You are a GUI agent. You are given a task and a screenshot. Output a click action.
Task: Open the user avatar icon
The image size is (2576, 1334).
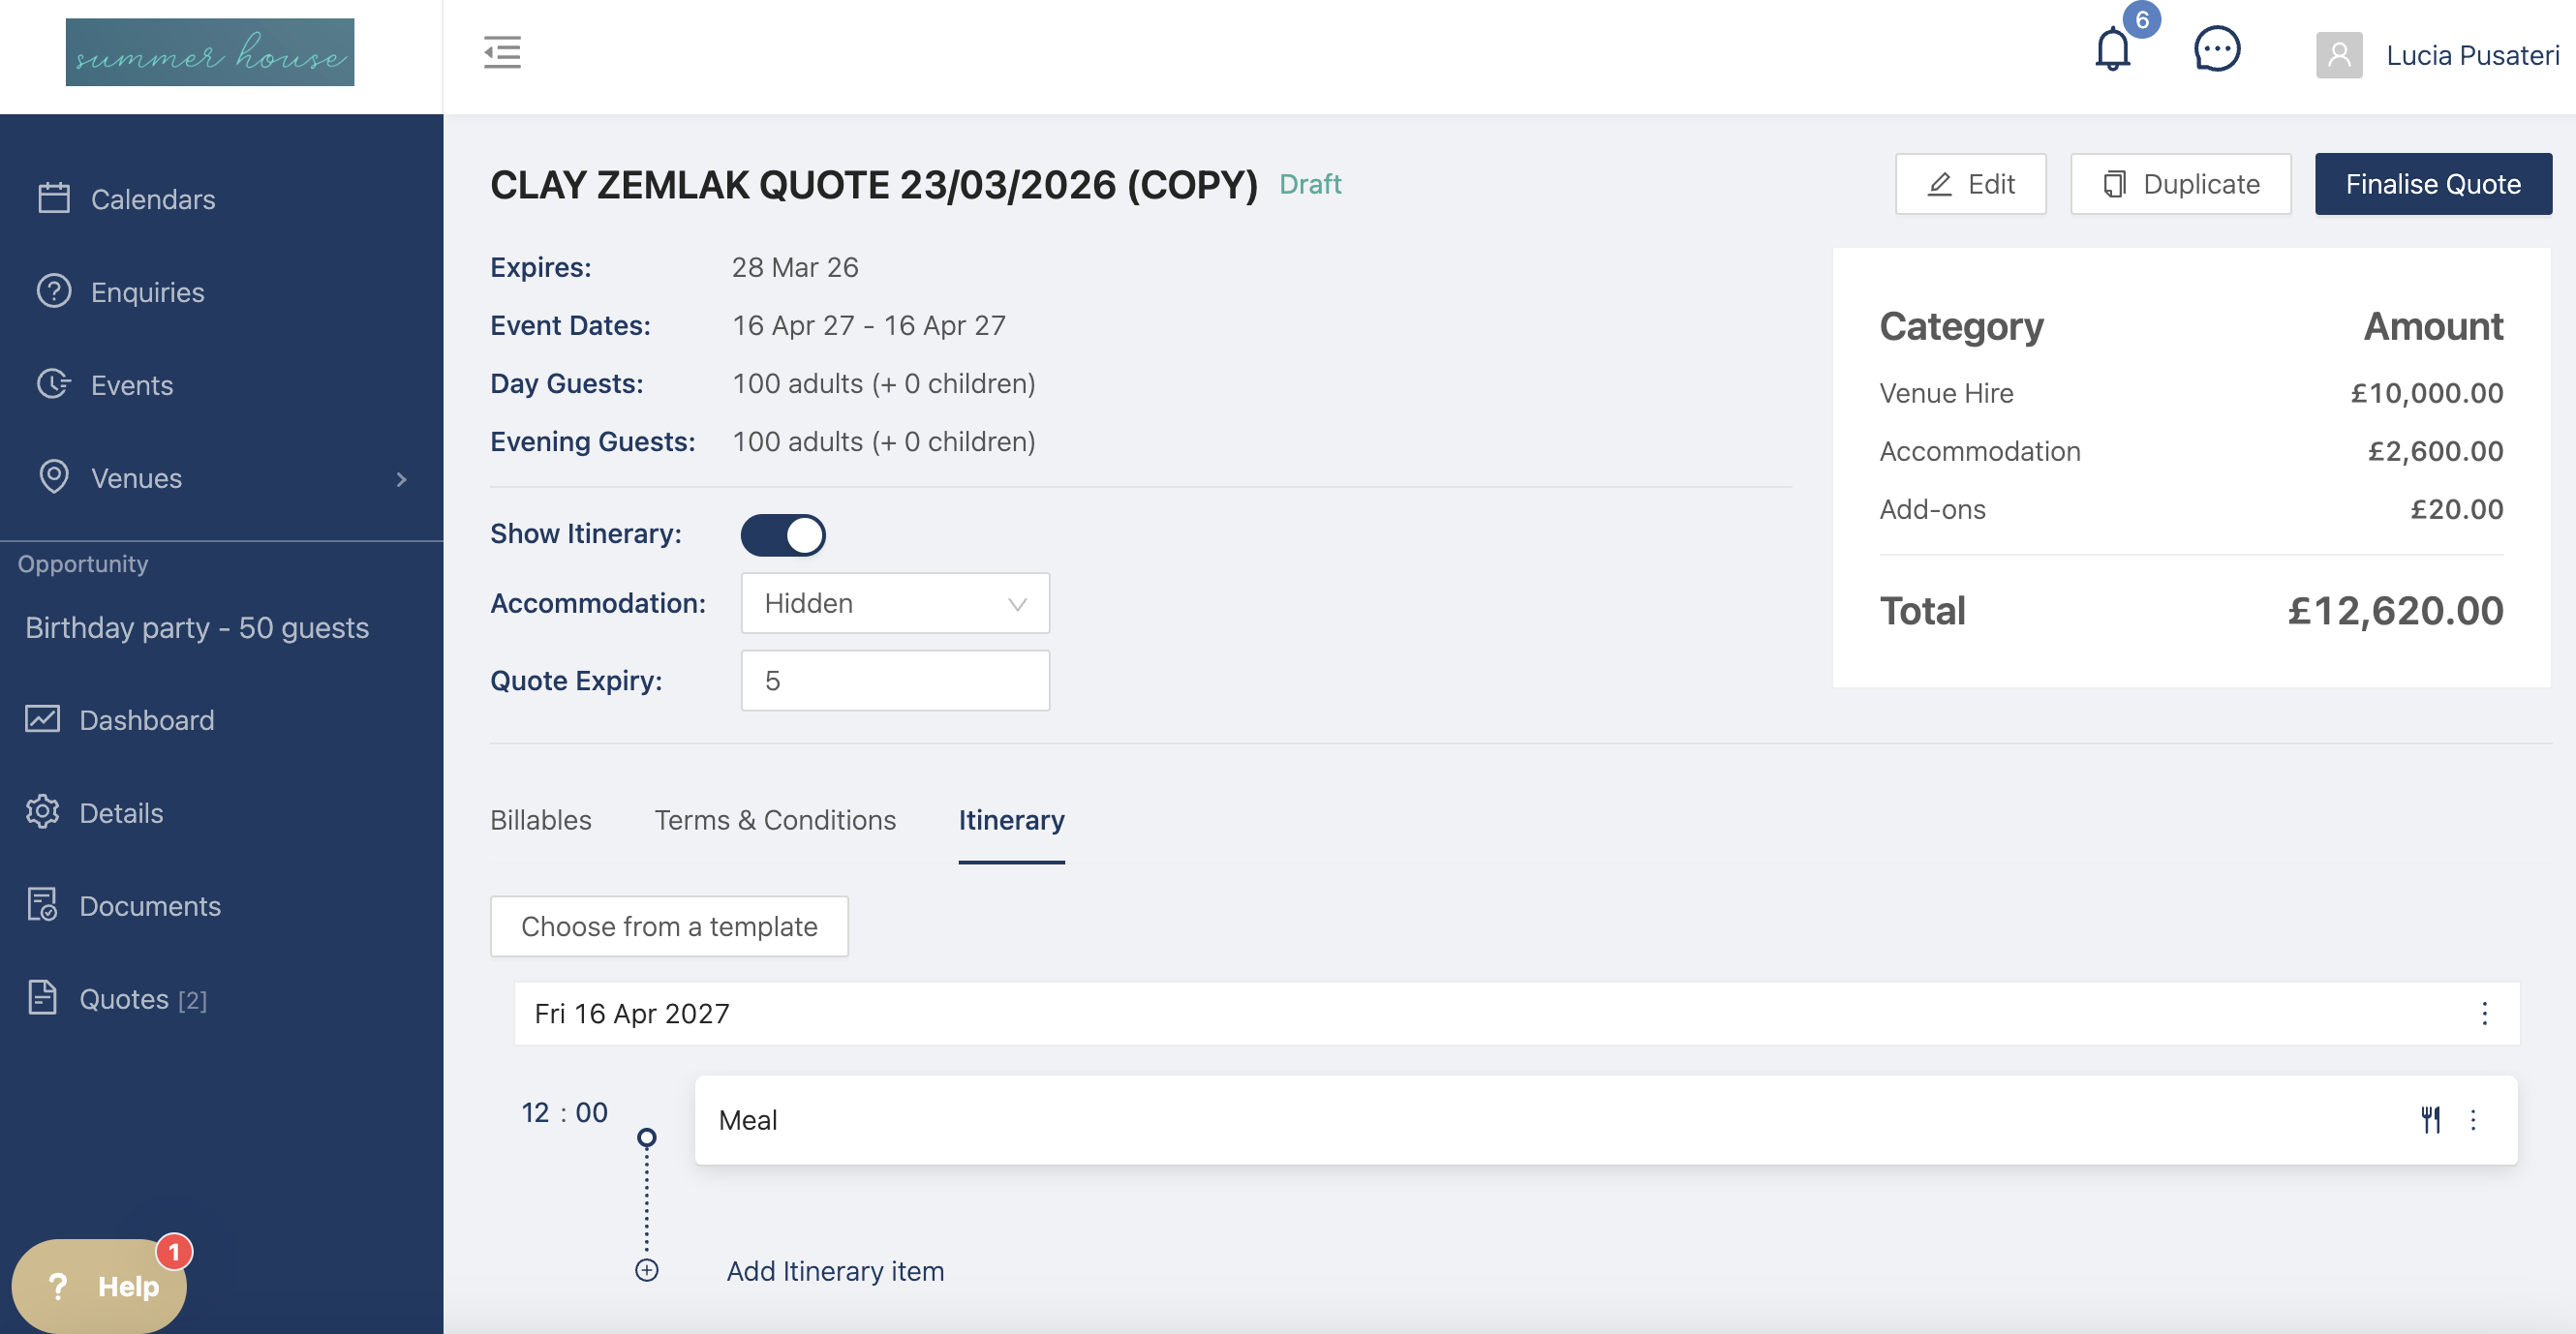(x=2338, y=55)
